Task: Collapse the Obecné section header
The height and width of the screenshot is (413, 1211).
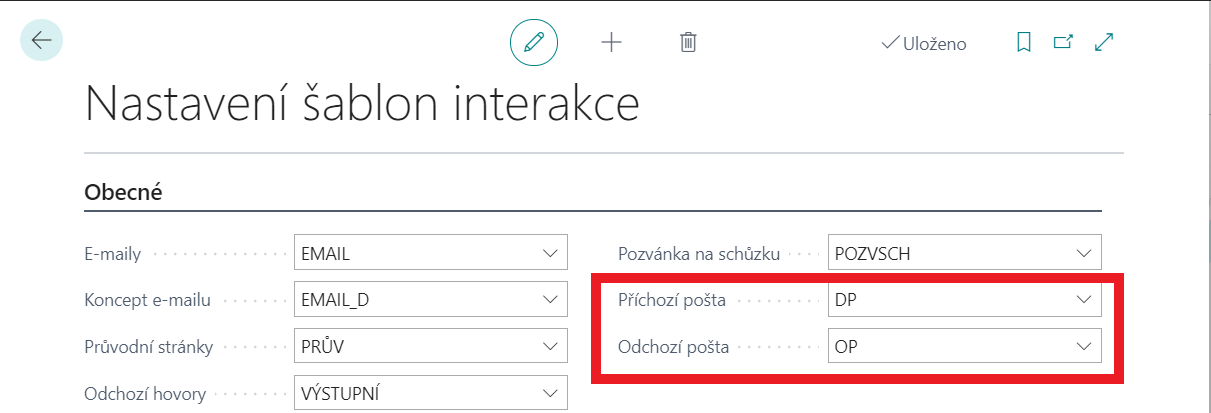Action: [124, 192]
